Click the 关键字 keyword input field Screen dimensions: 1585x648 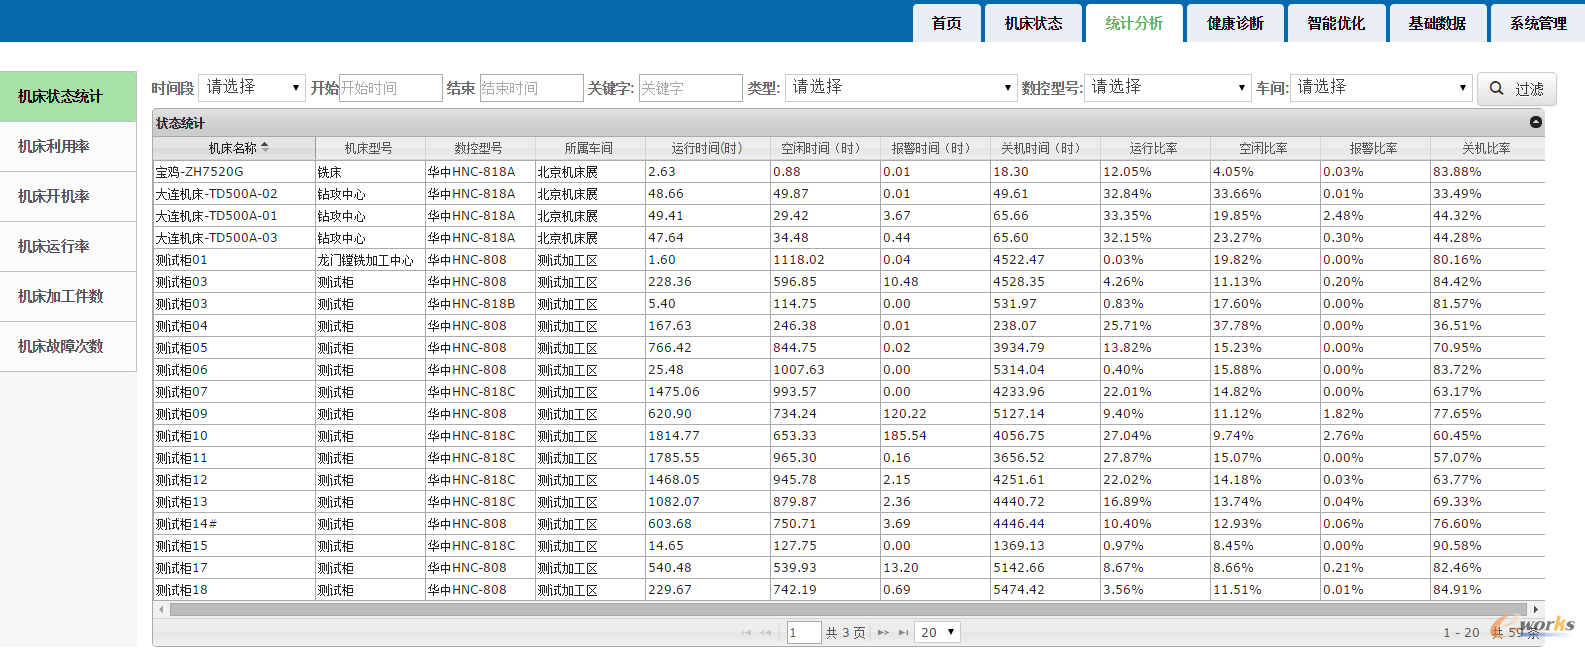[691, 88]
